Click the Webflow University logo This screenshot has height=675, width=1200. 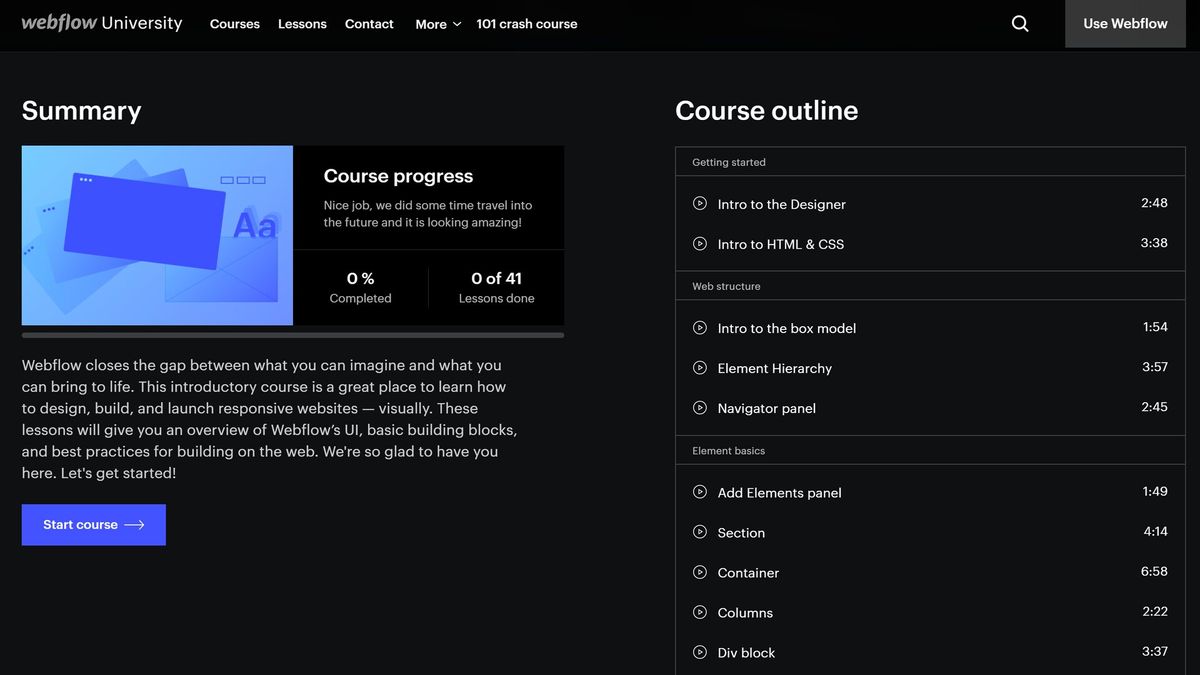click(100, 22)
